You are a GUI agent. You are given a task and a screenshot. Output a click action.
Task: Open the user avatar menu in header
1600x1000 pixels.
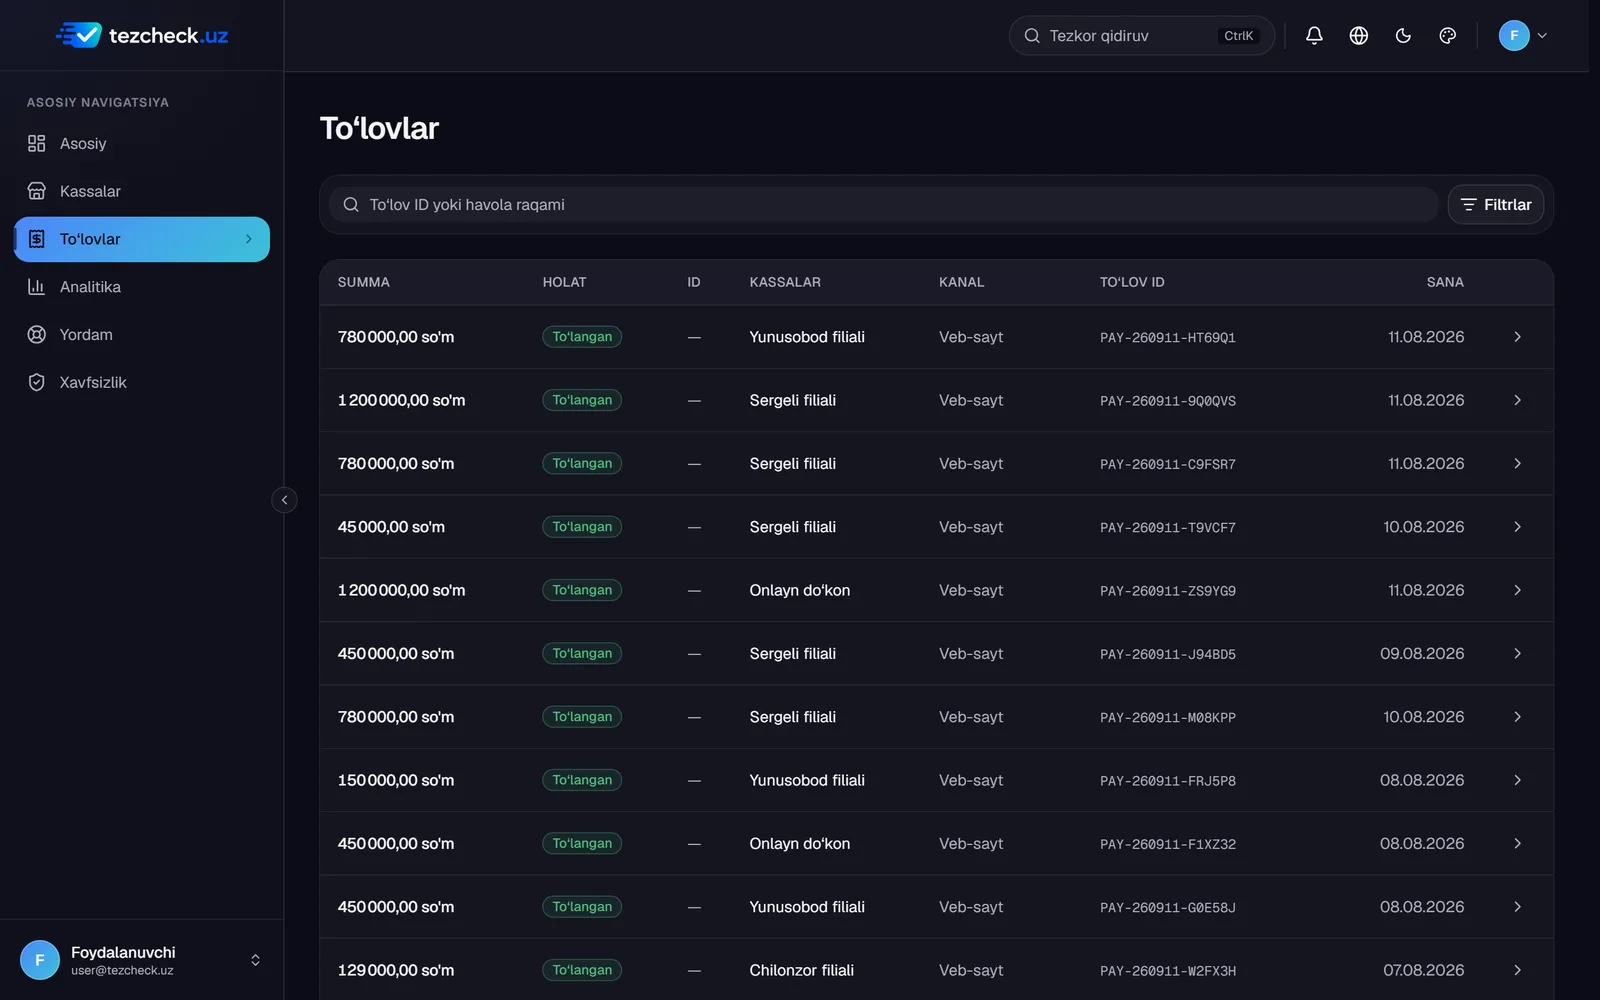pos(1523,36)
